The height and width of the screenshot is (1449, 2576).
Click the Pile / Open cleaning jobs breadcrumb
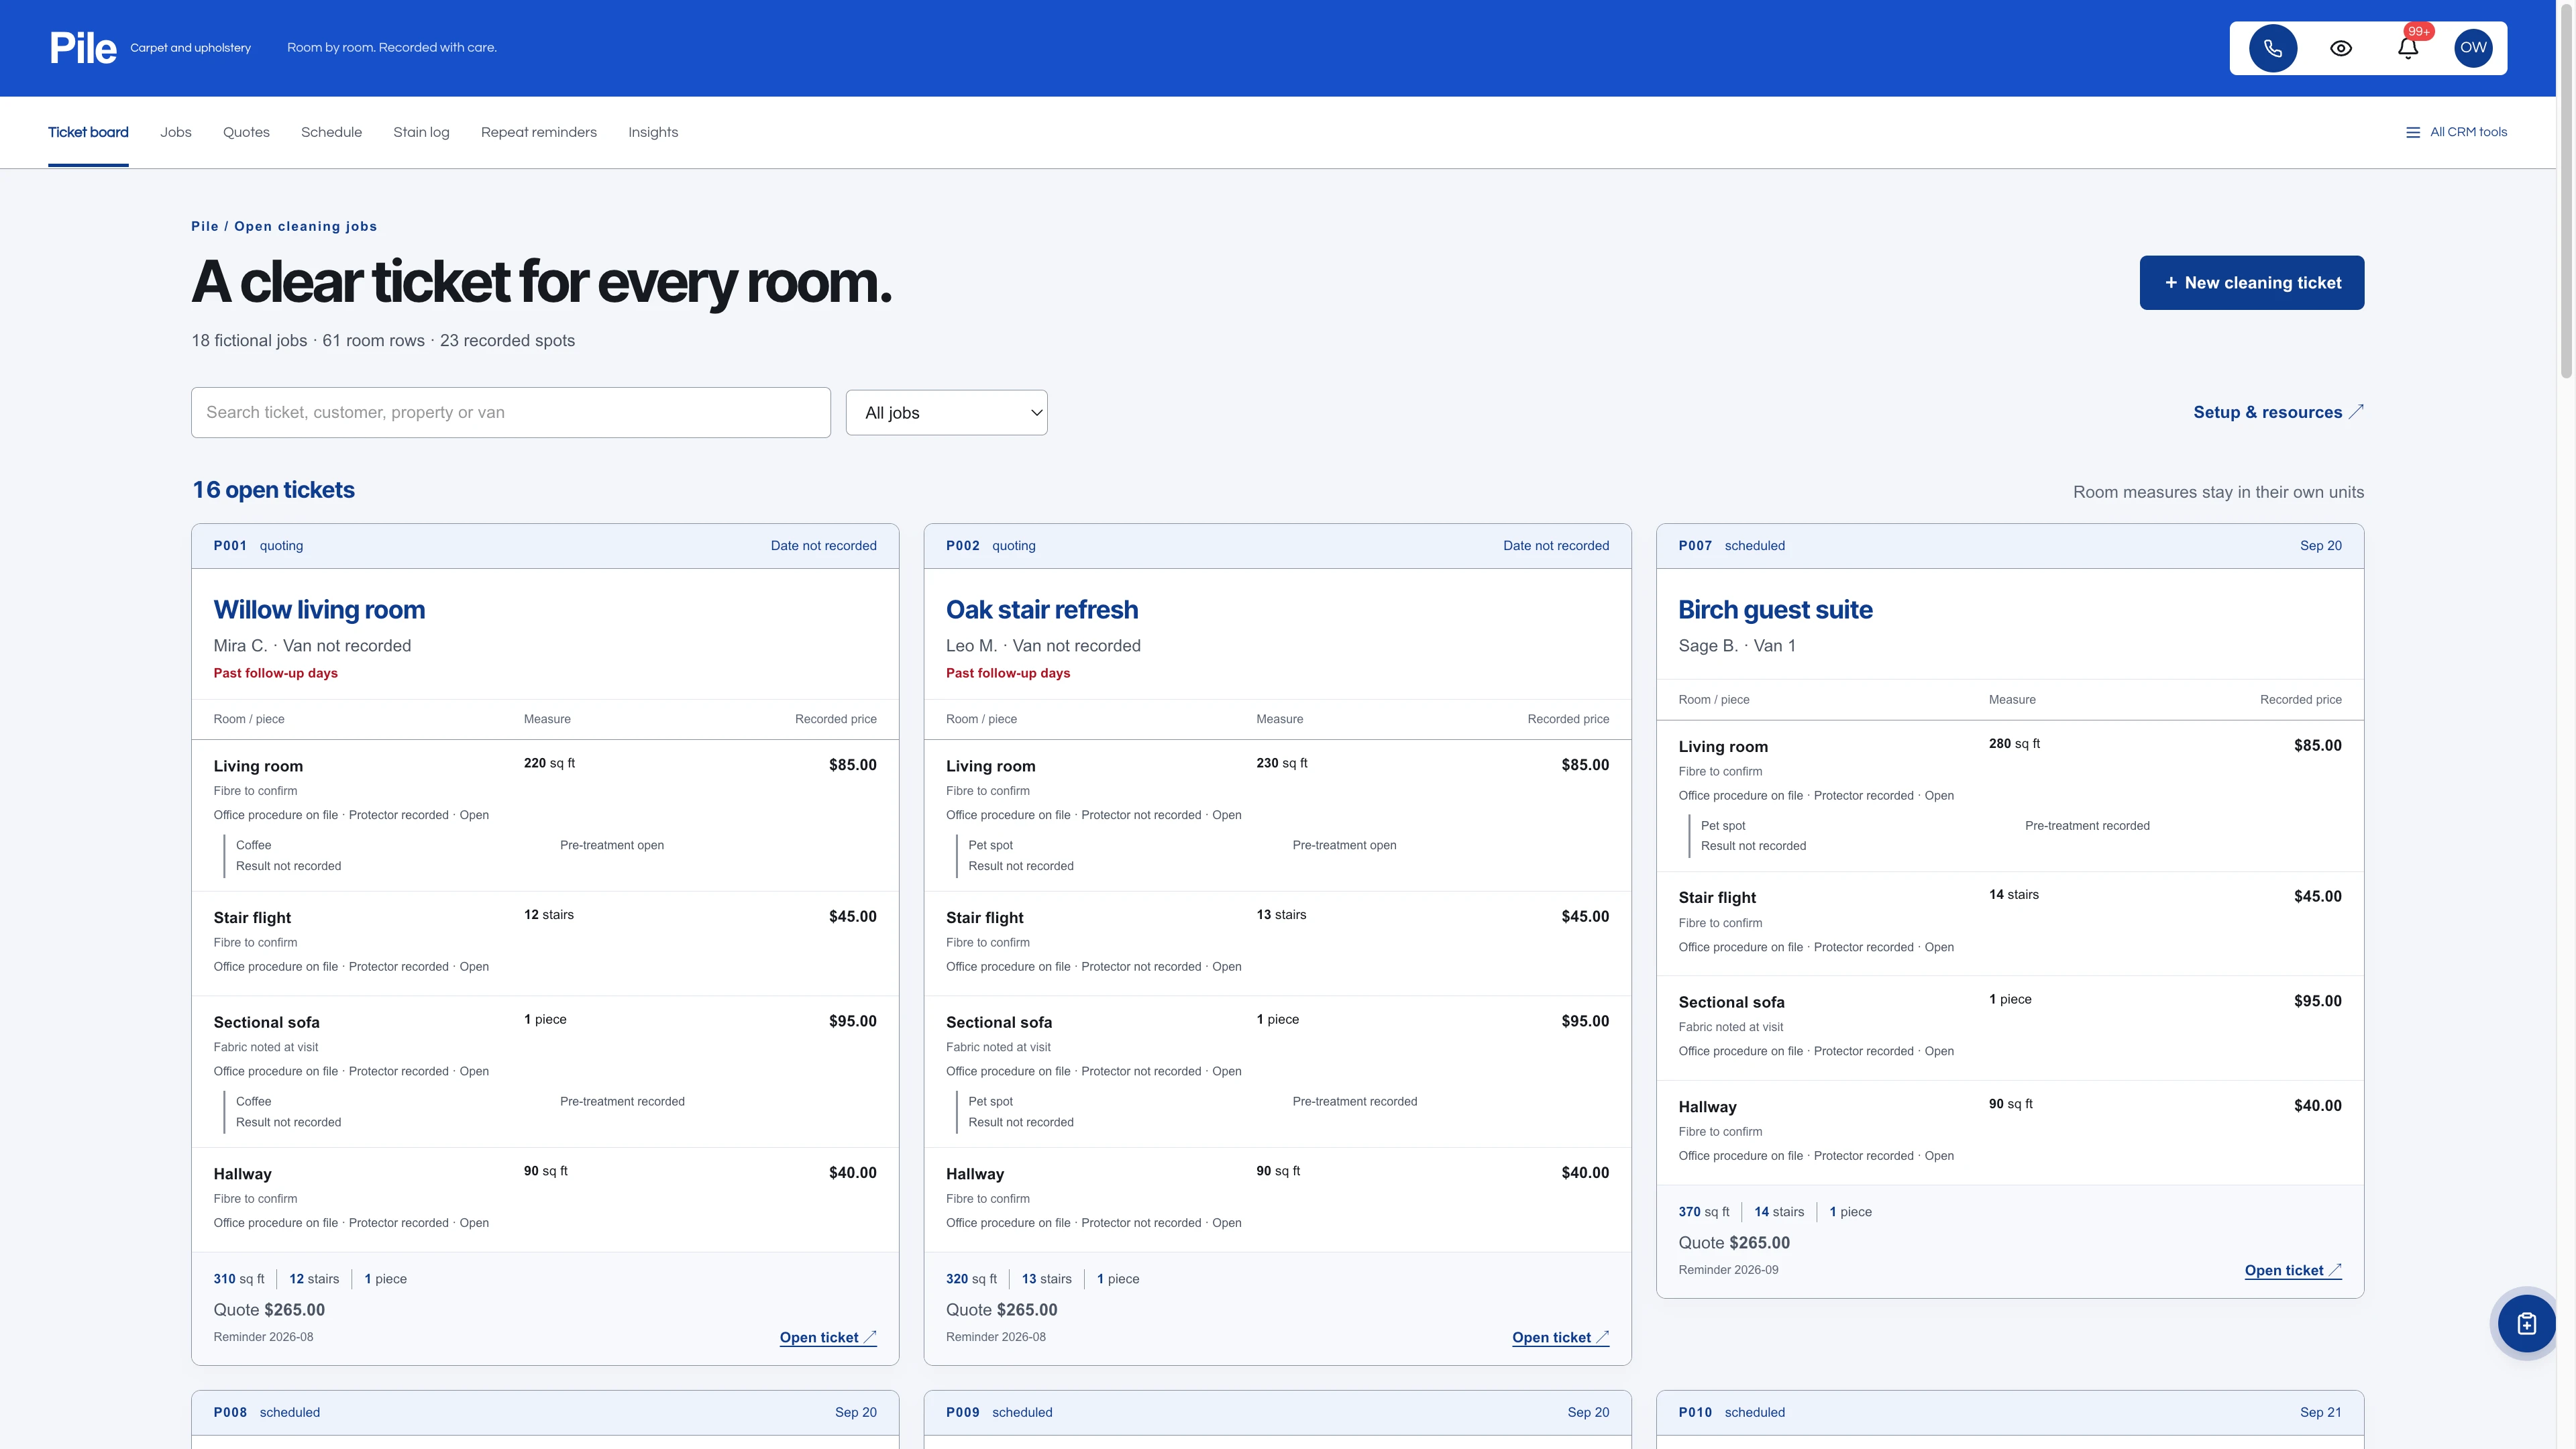point(284,226)
